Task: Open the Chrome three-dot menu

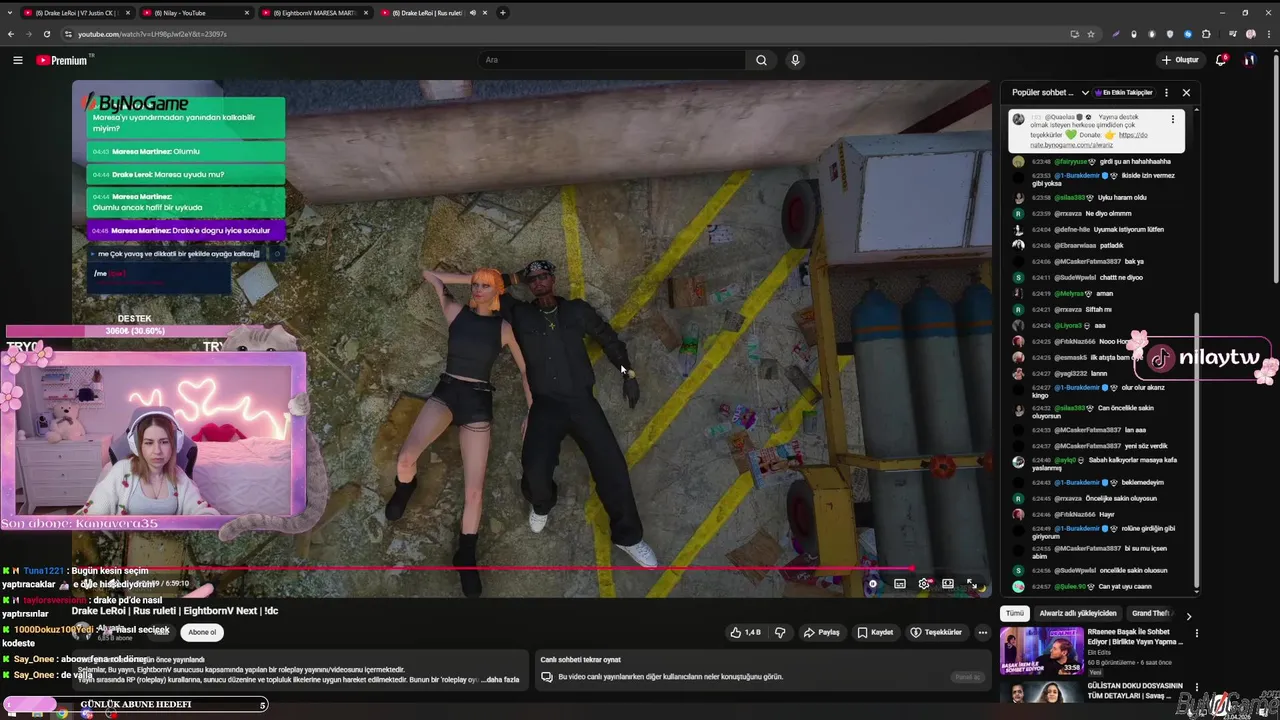Action: pos(1268,34)
